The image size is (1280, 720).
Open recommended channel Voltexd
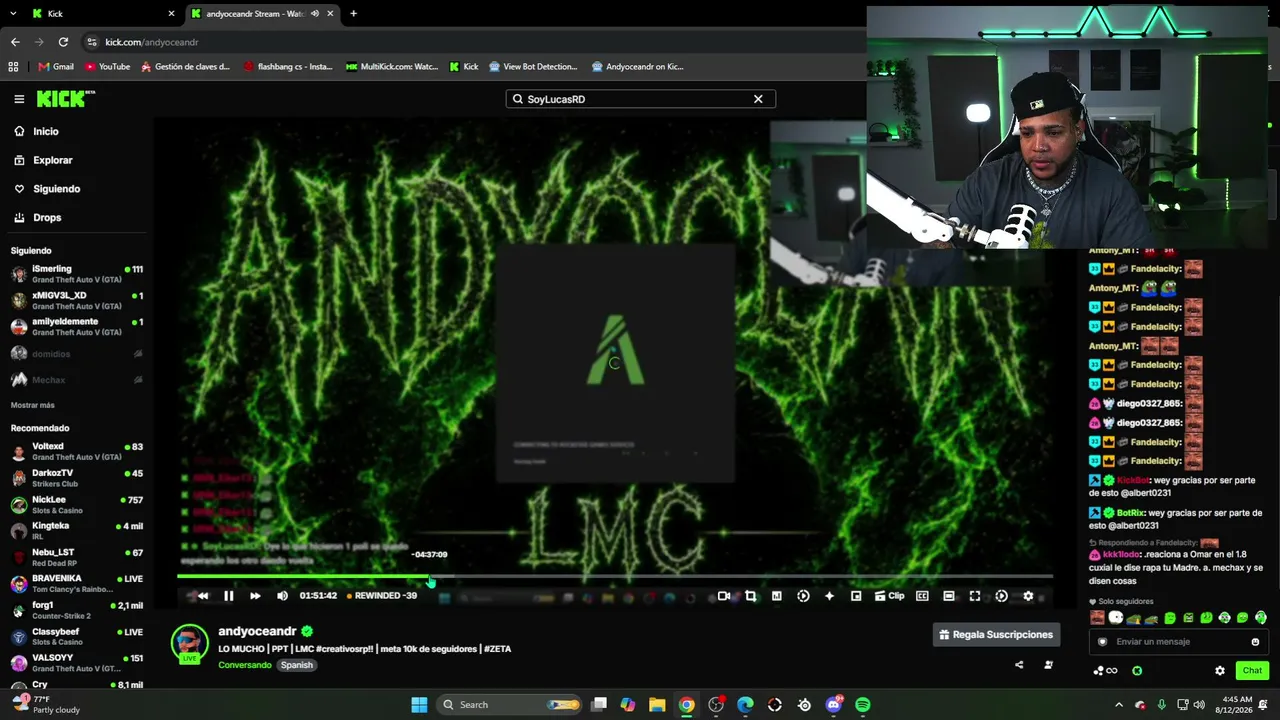pos(77,452)
